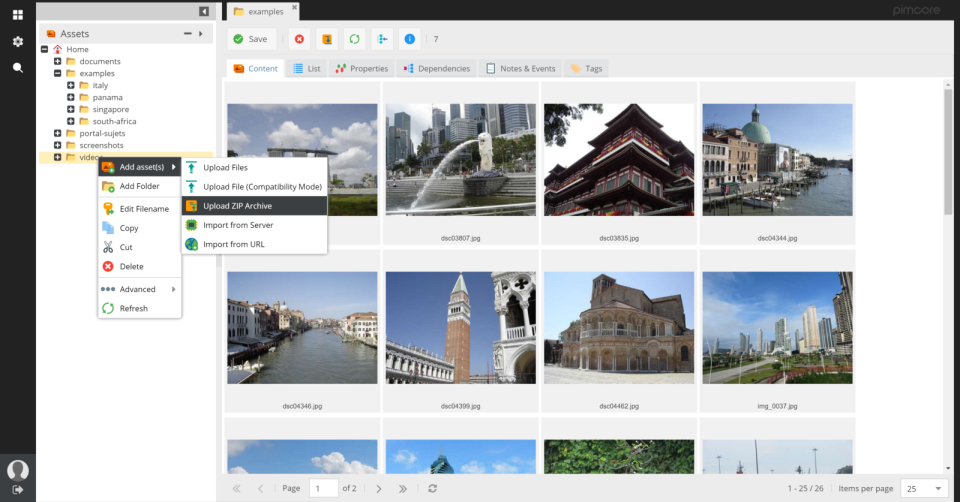Click the Save button
Viewport: 960px width, 502px height.
[250, 39]
